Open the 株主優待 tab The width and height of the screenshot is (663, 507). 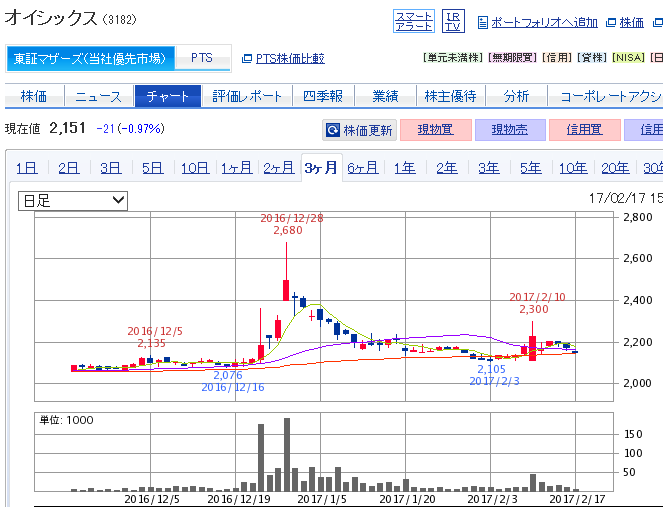[x=450, y=96]
